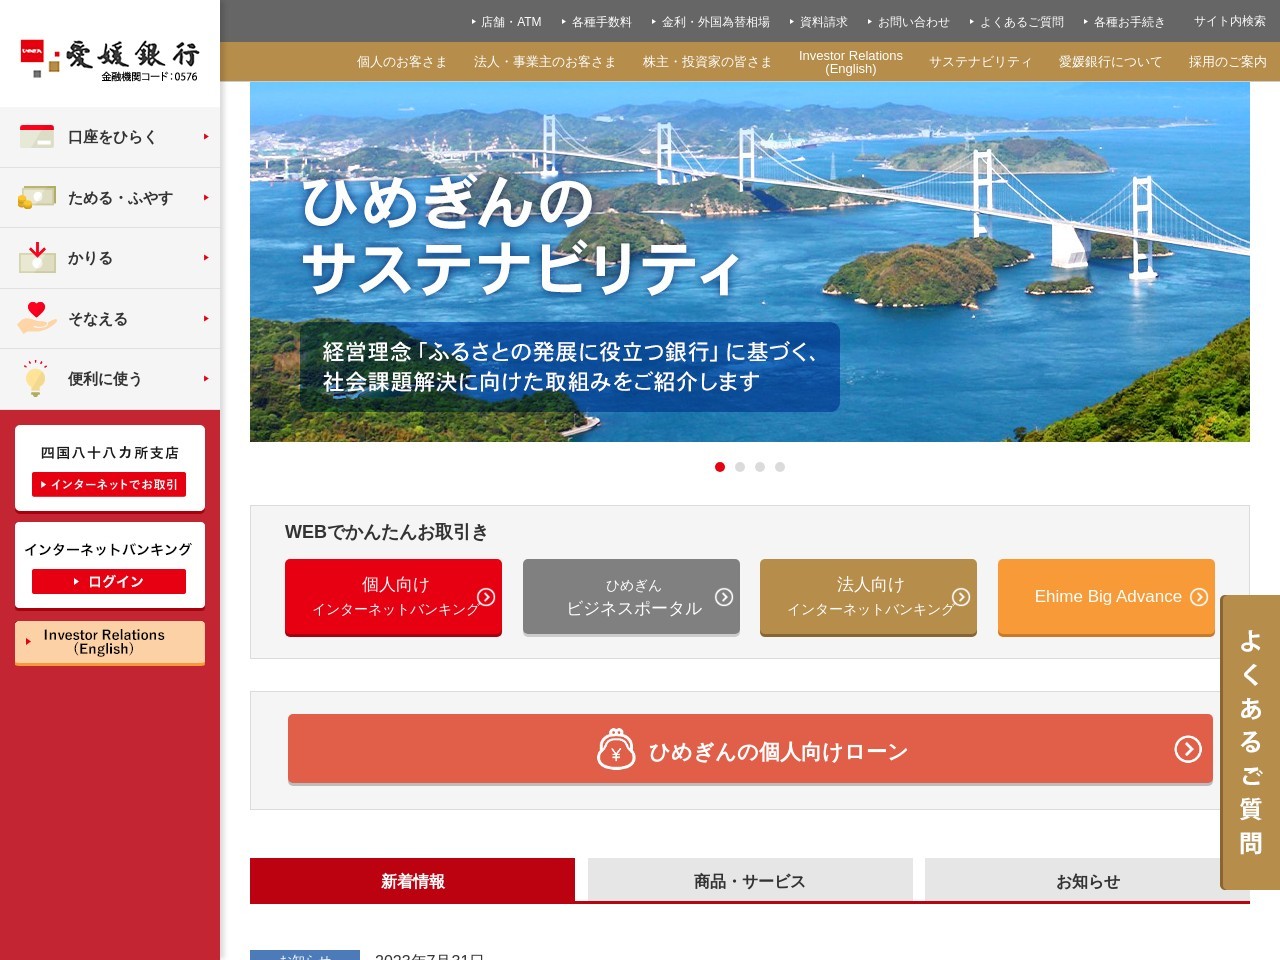Switch to the 商品・サービス tab
Image resolution: width=1280 pixels, height=960 pixels.
coord(750,880)
